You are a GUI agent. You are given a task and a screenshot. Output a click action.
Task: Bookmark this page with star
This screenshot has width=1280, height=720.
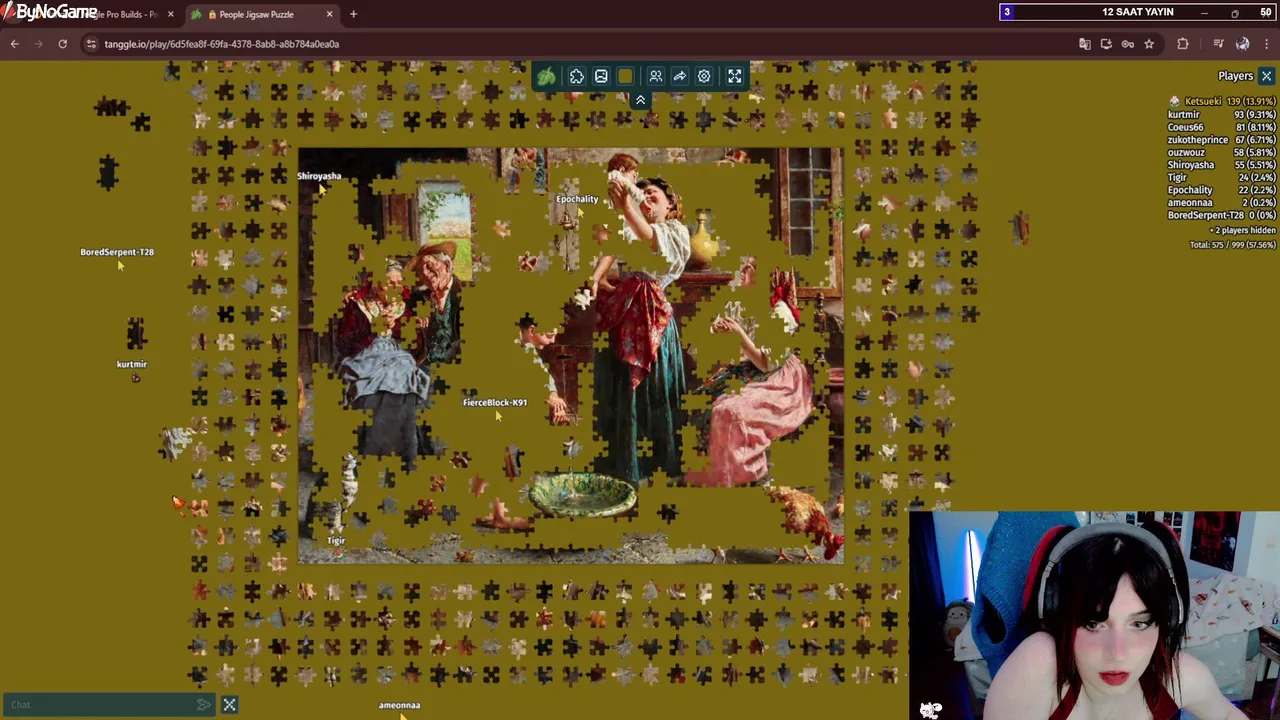pyautogui.click(x=1149, y=44)
